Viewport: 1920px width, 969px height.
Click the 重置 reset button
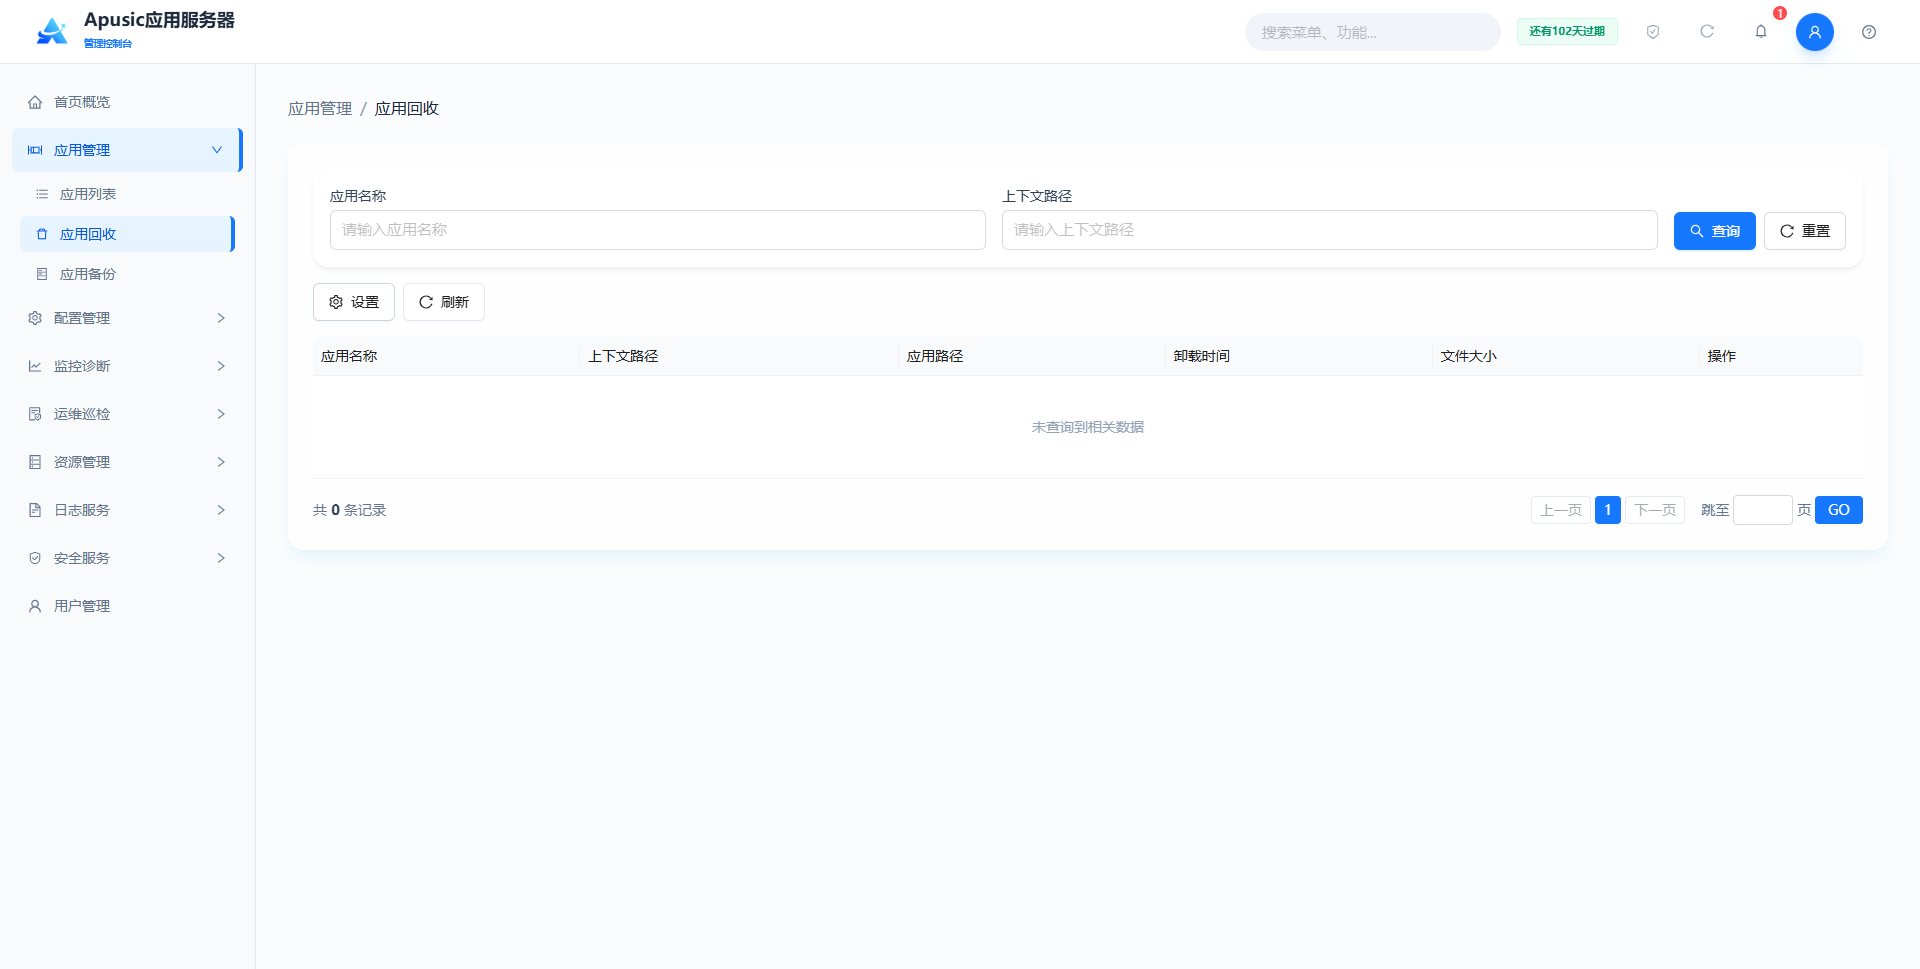pos(1804,231)
